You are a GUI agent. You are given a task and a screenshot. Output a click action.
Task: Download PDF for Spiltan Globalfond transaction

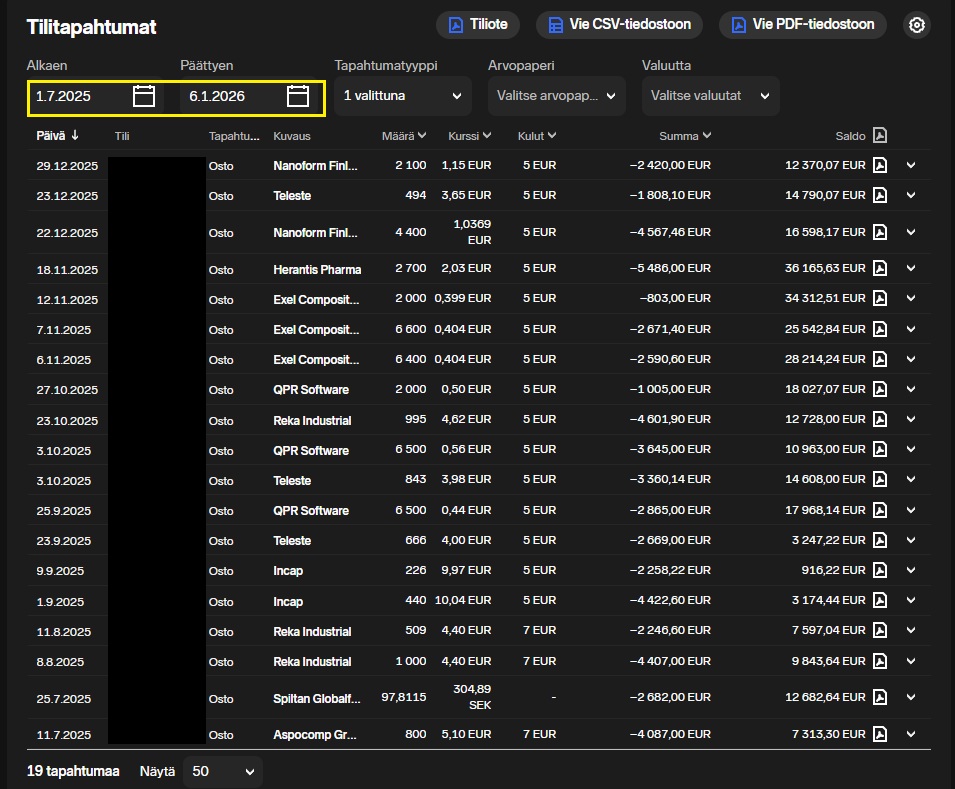[880, 697]
